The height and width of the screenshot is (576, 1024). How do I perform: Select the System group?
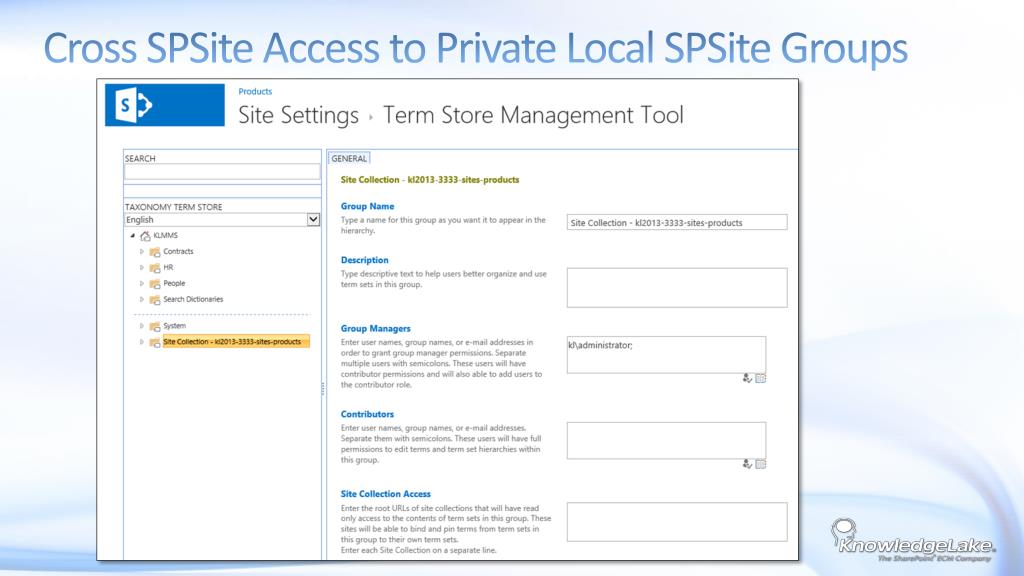tap(174, 326)
